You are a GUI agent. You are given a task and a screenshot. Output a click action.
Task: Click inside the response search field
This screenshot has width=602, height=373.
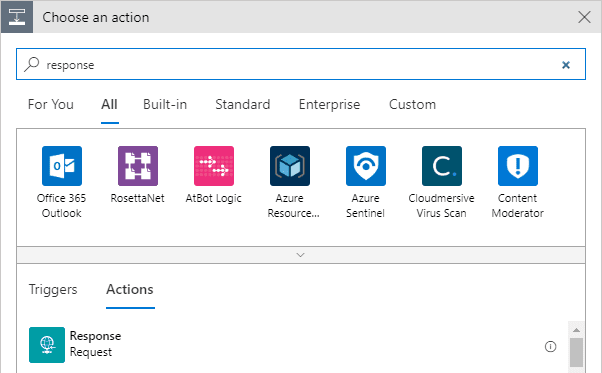(x=301, y=64)
